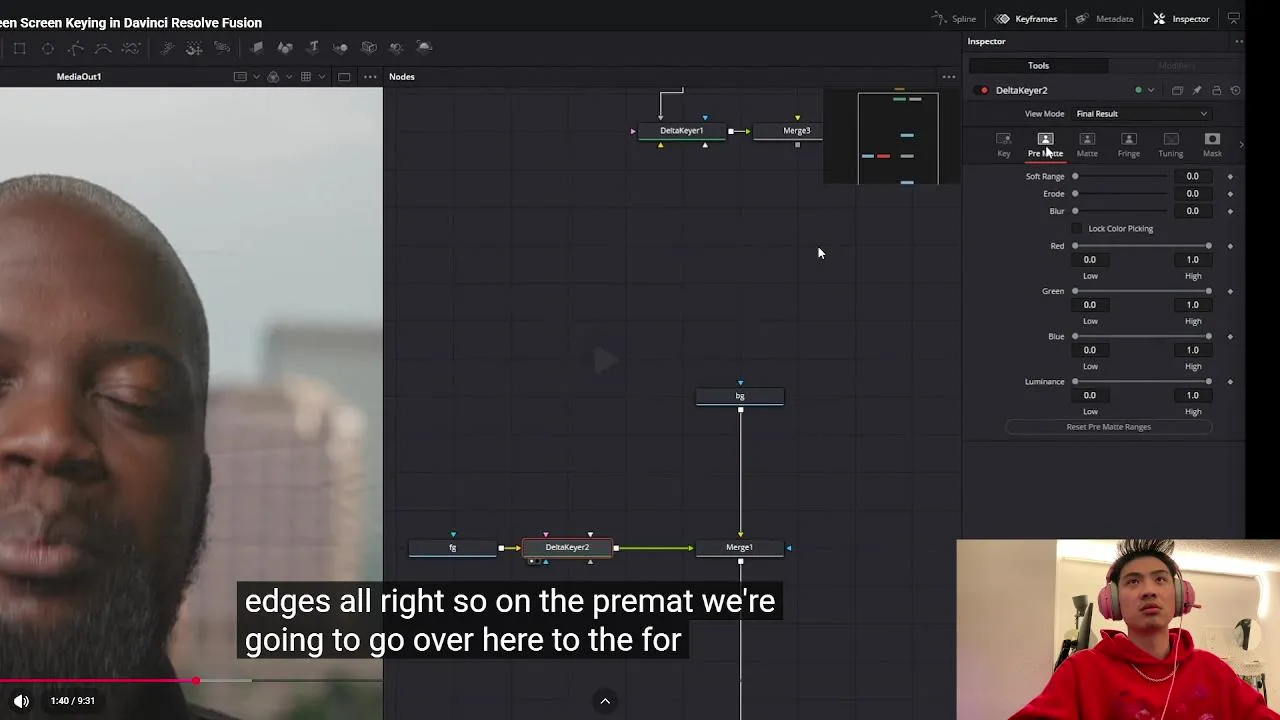Screen dimensions: 1280x720
Task: Click the Red Low value field
Action: 1090,260
